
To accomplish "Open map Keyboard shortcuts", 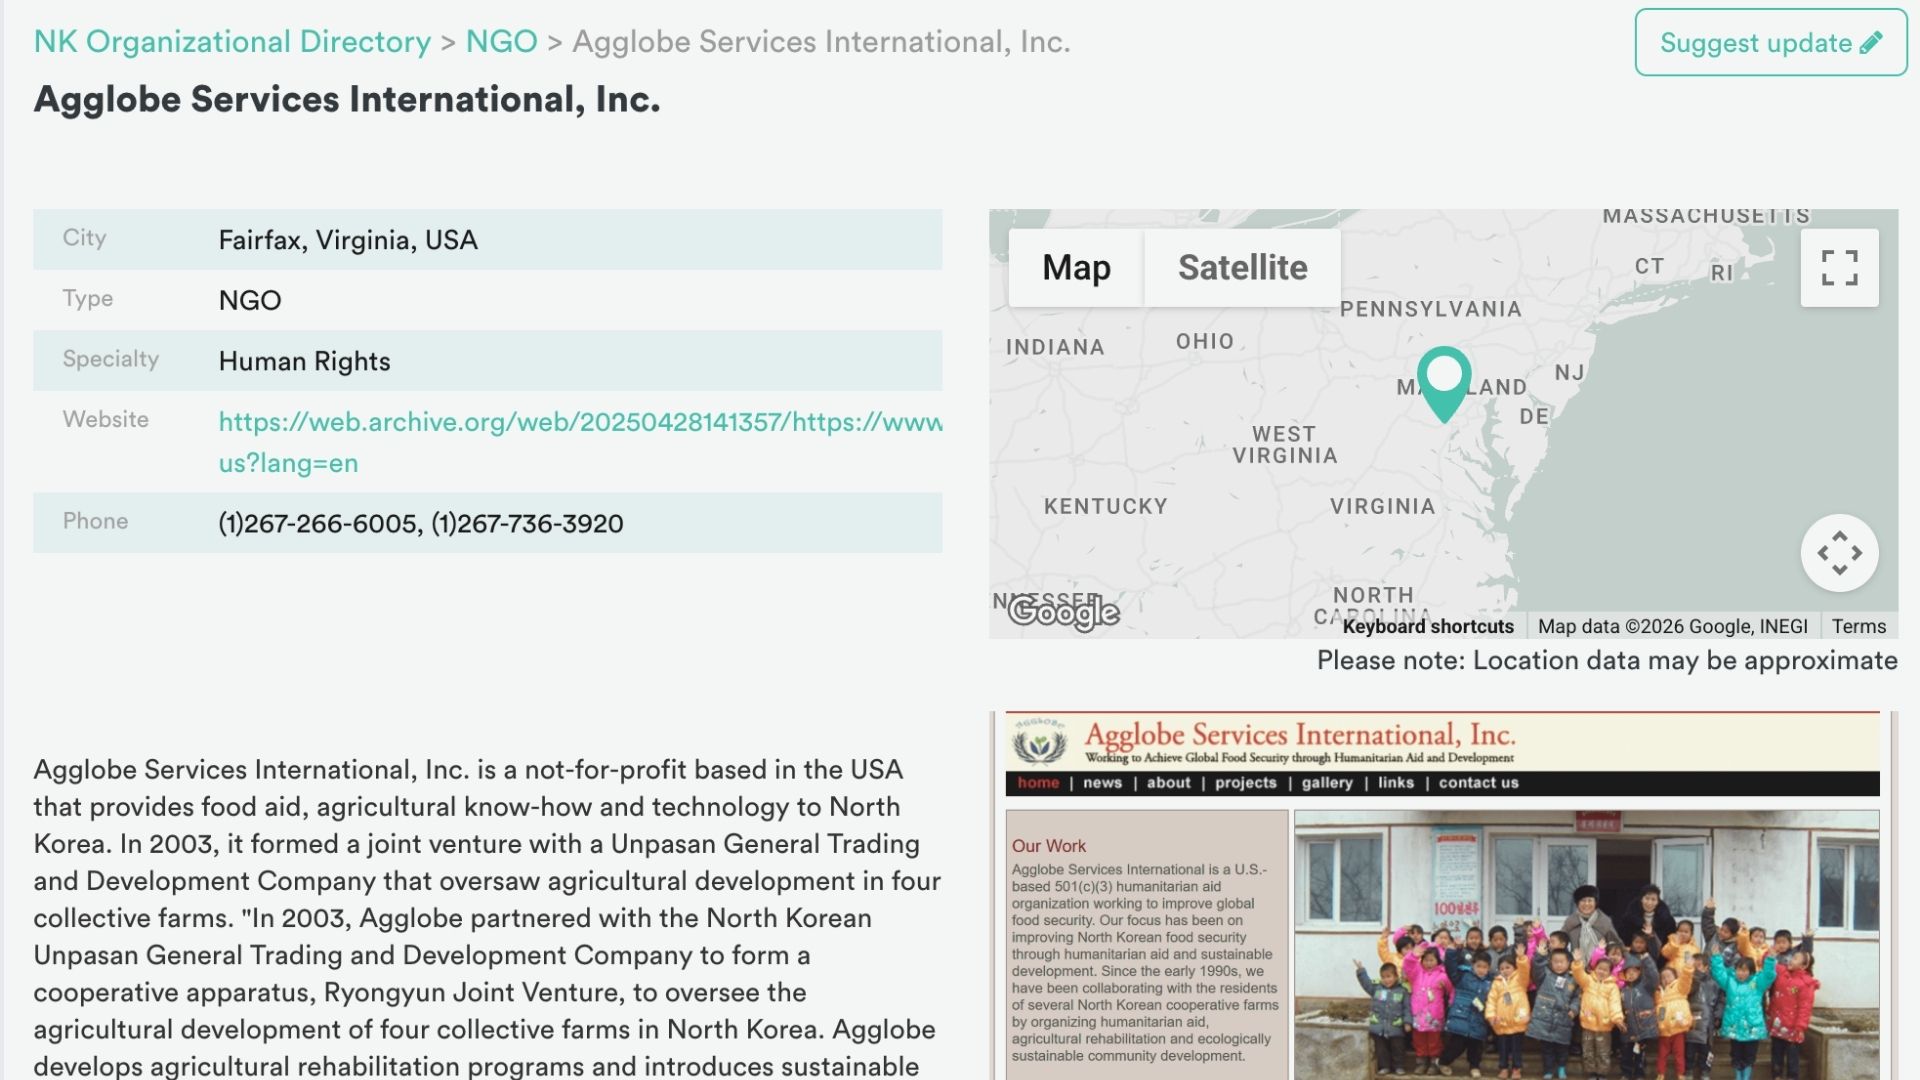I will [1428, 627].
